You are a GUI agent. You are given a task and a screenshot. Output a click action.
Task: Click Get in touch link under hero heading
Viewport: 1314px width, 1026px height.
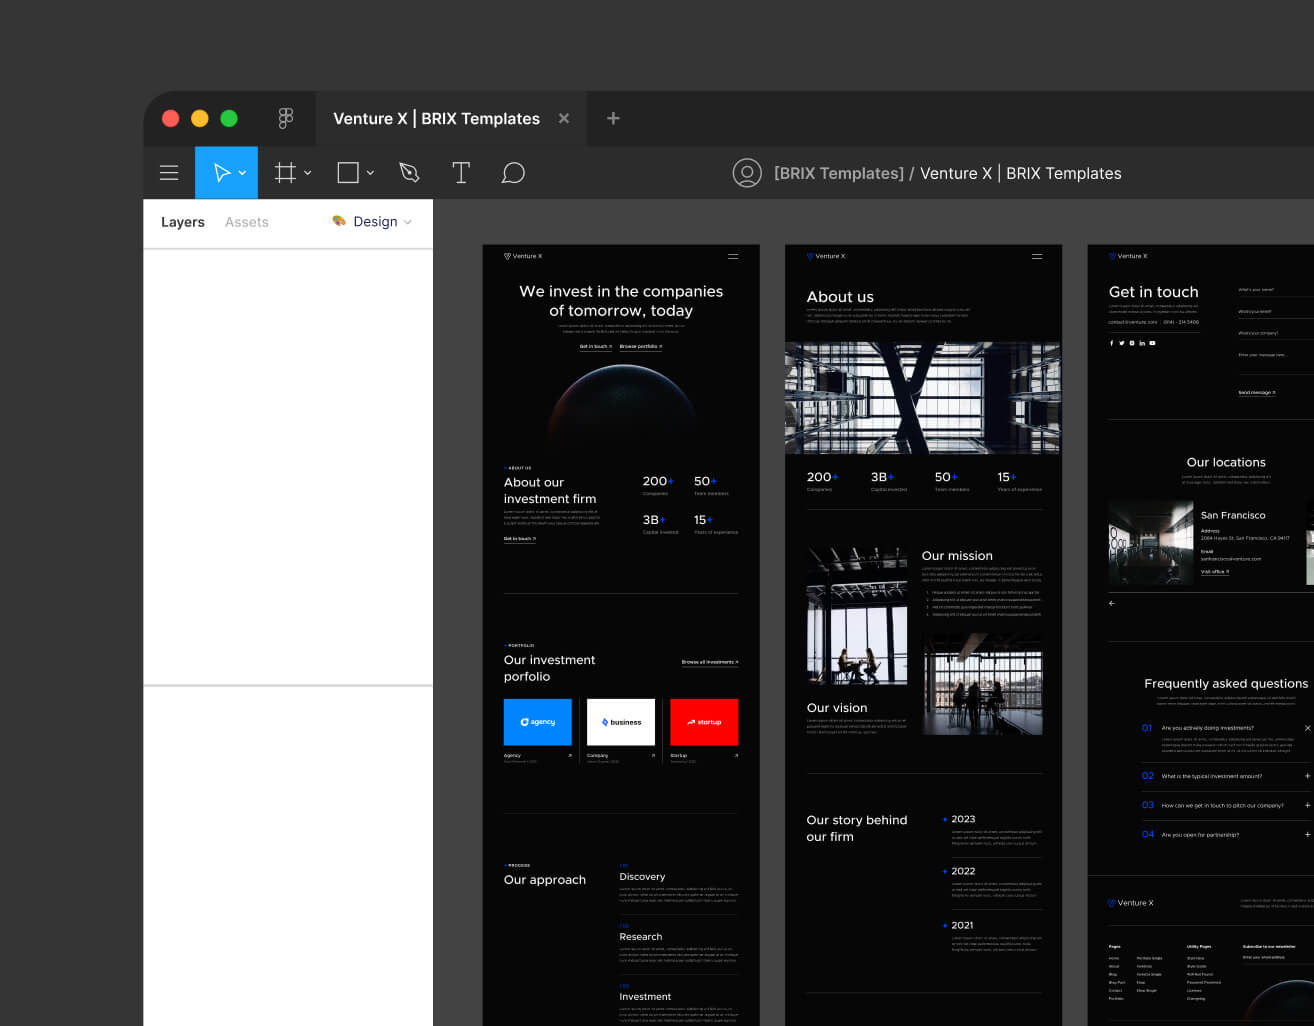596,346
